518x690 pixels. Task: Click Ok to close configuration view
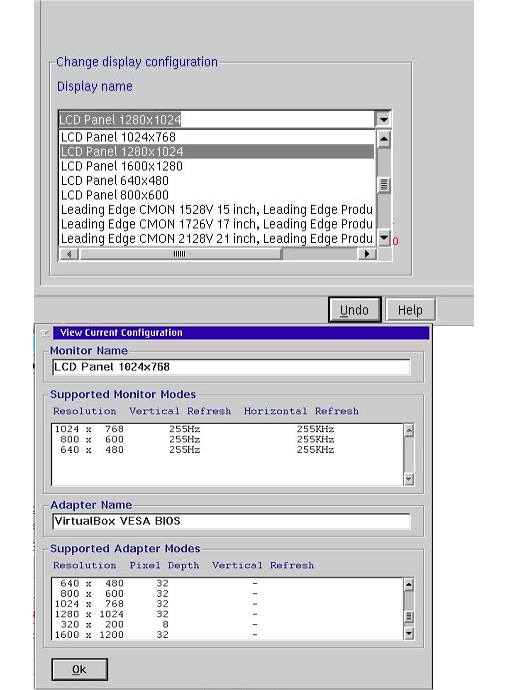pos(79,669)
